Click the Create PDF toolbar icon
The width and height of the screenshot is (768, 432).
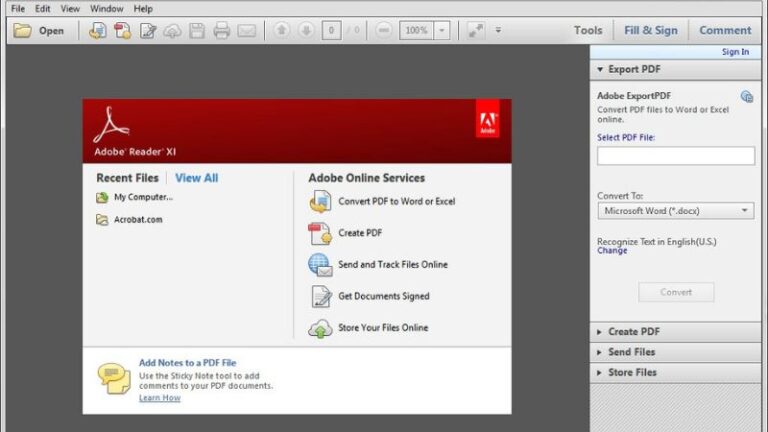click(122, 30)
